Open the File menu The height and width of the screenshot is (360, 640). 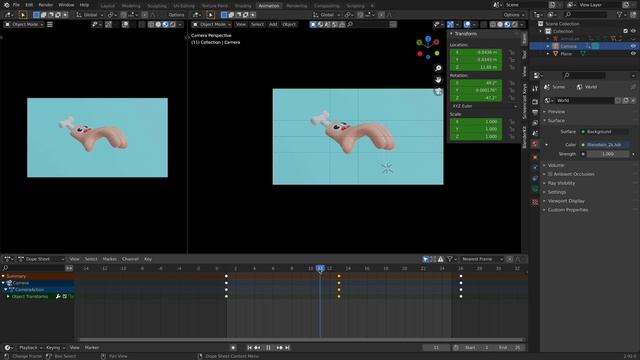point(16,5)
